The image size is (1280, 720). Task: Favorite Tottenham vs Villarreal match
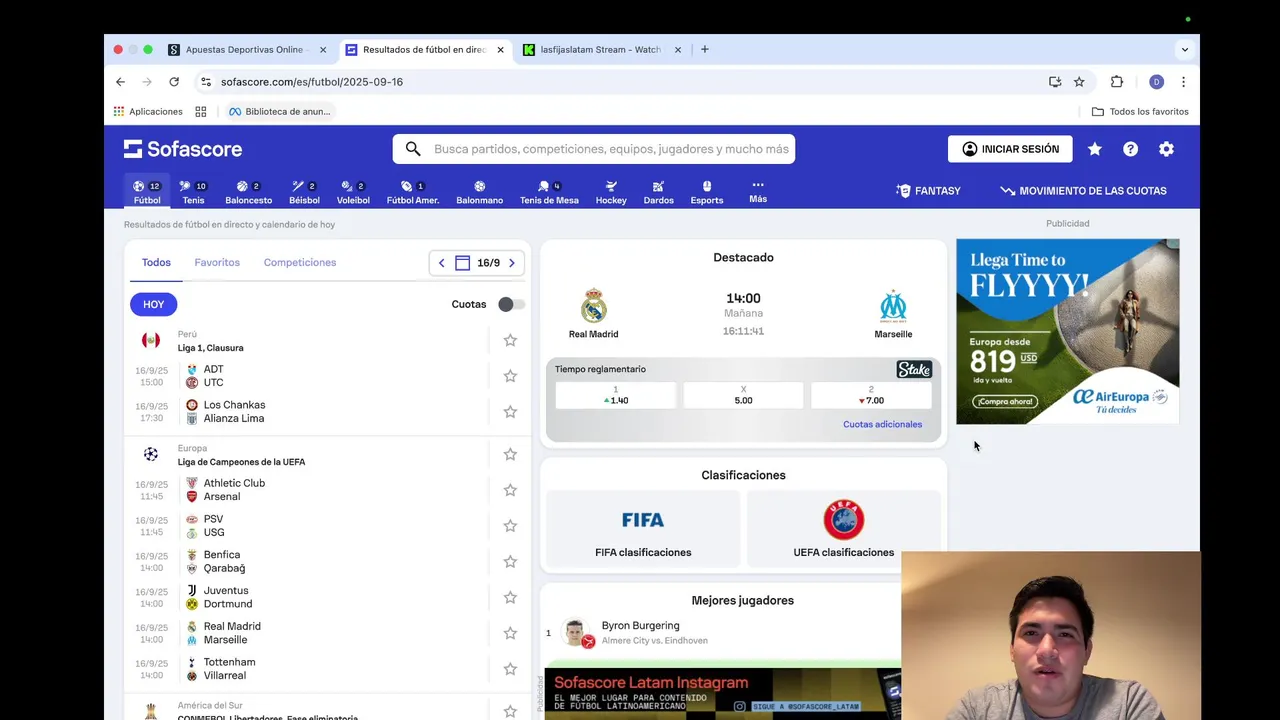(510, 669)
